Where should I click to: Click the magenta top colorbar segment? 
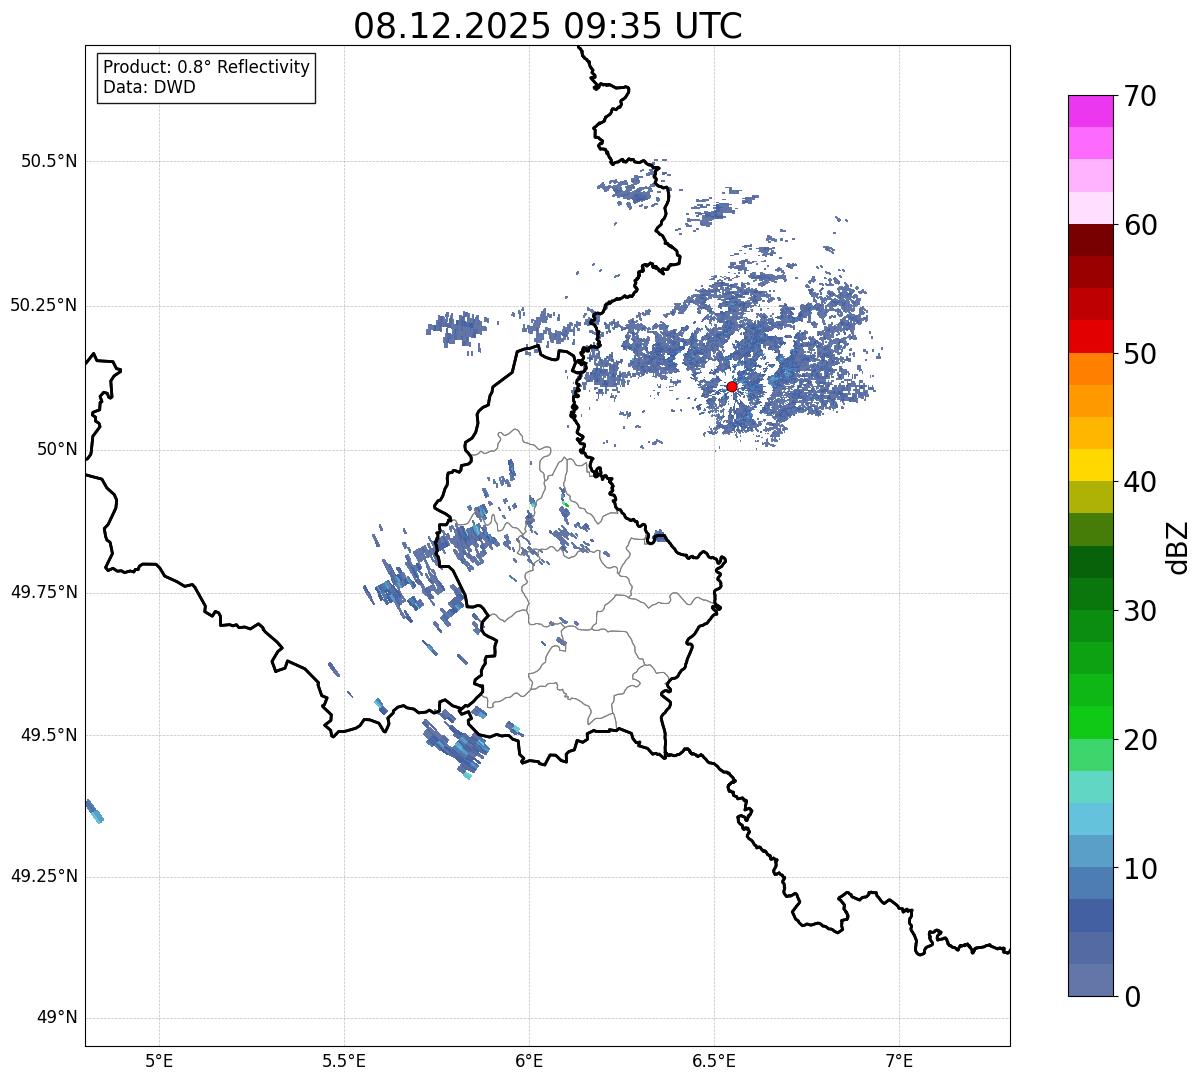(1090, 111)
